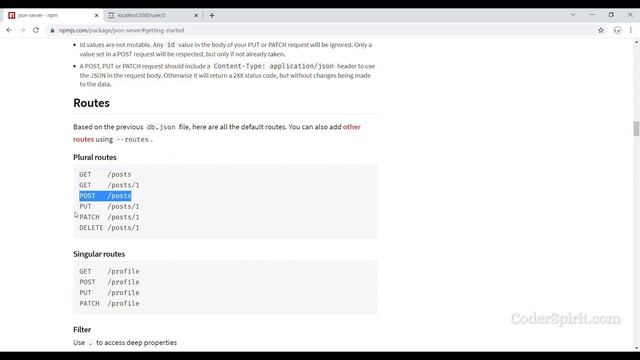
Task: Click the 'Plural routes' subheading
Action: point(95,157)
